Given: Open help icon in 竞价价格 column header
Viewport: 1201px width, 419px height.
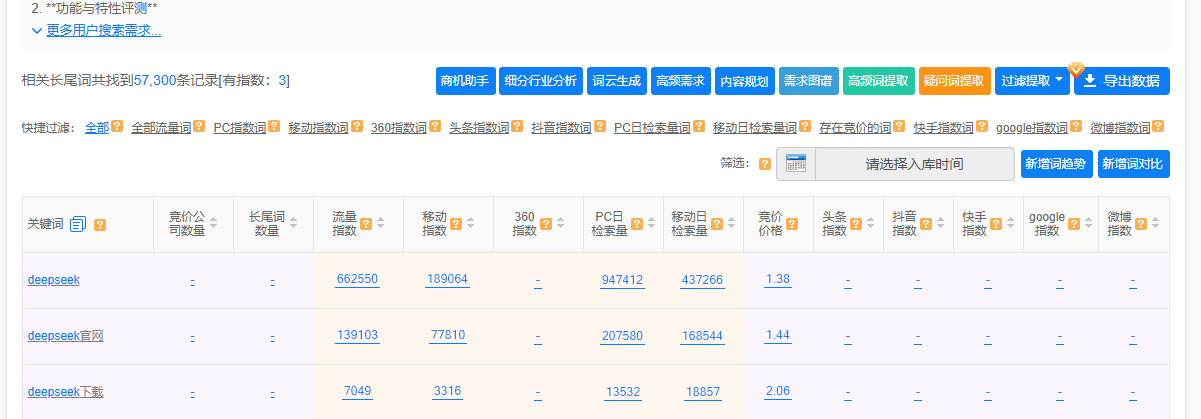Looking at the screenshot, I should tap(792, 224).
